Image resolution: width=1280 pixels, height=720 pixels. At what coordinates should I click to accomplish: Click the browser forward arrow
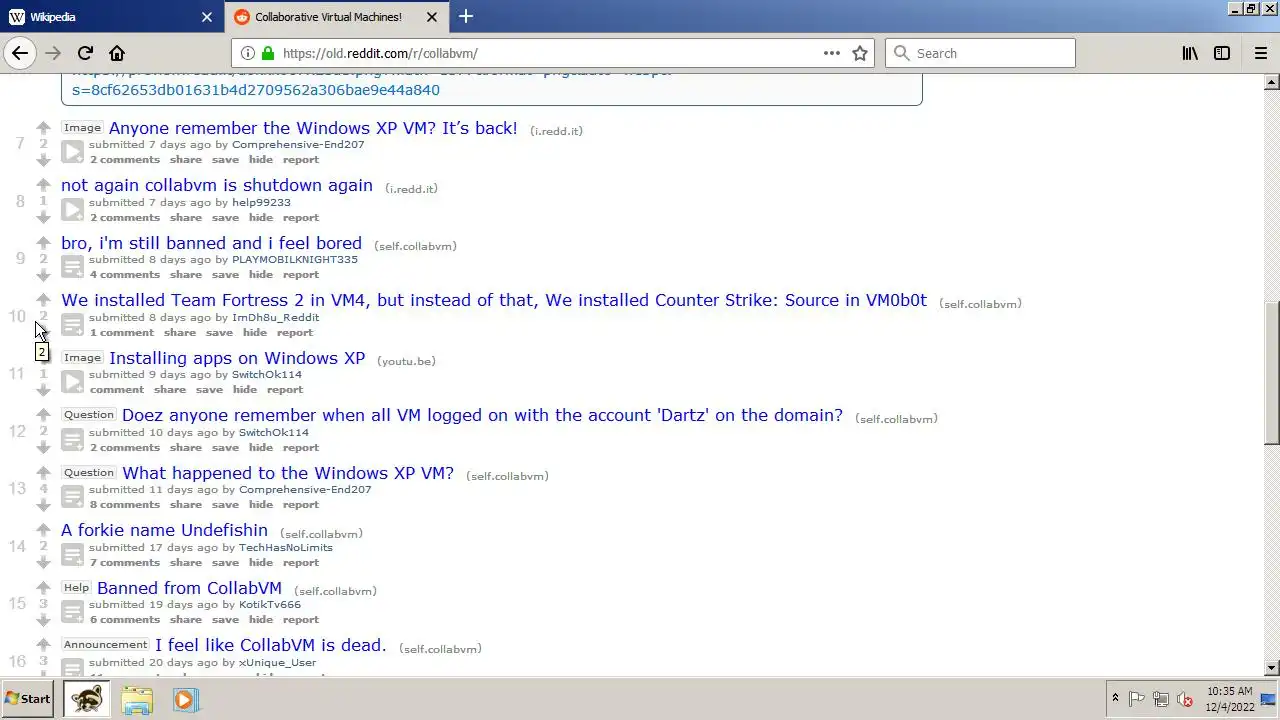click(53, 53)
